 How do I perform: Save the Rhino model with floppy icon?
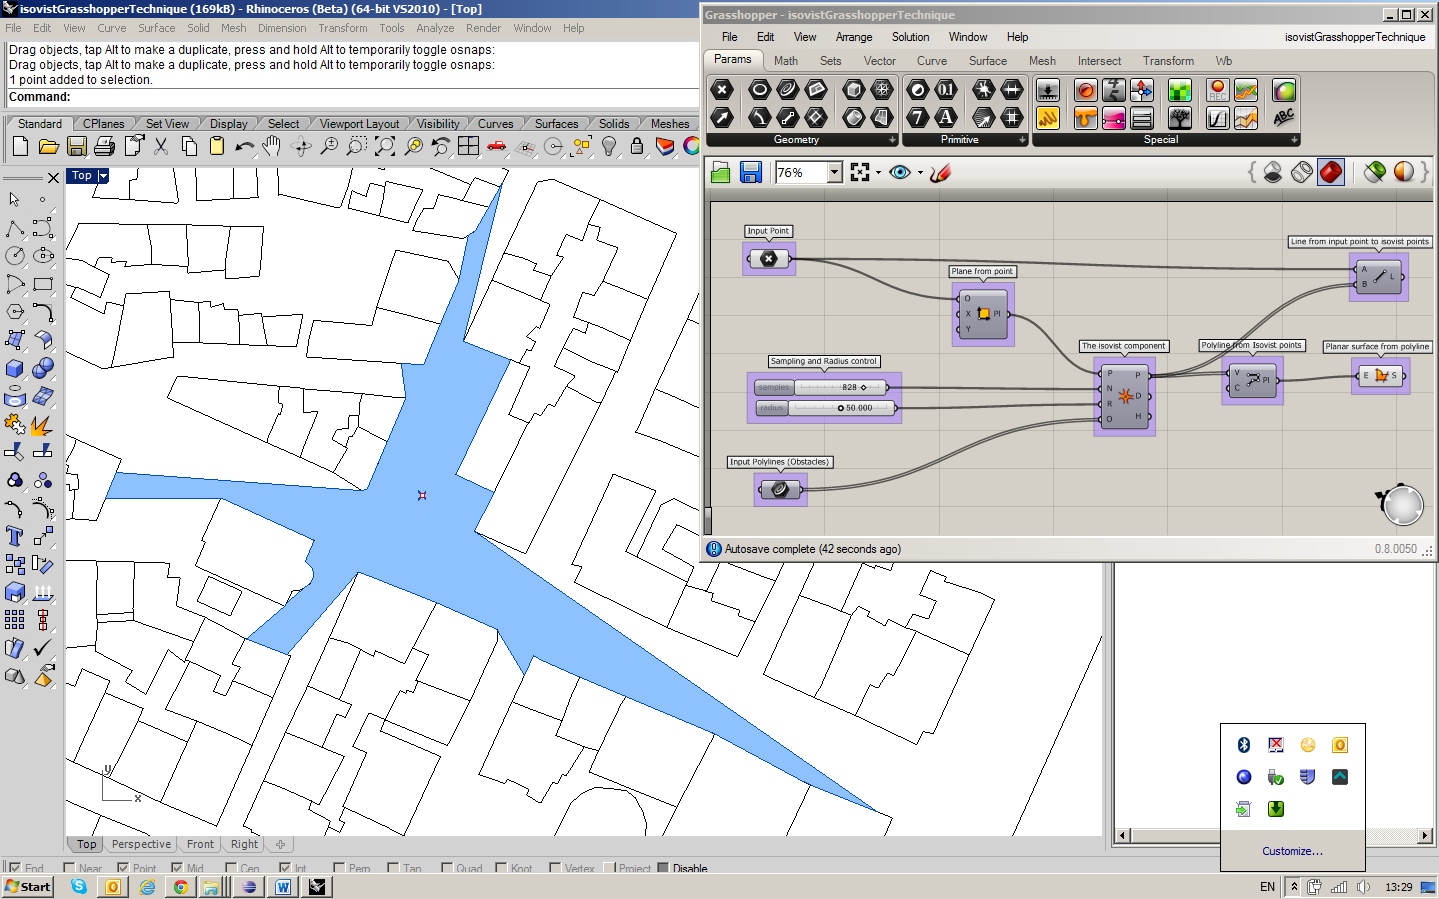click(x=76, y=147)
